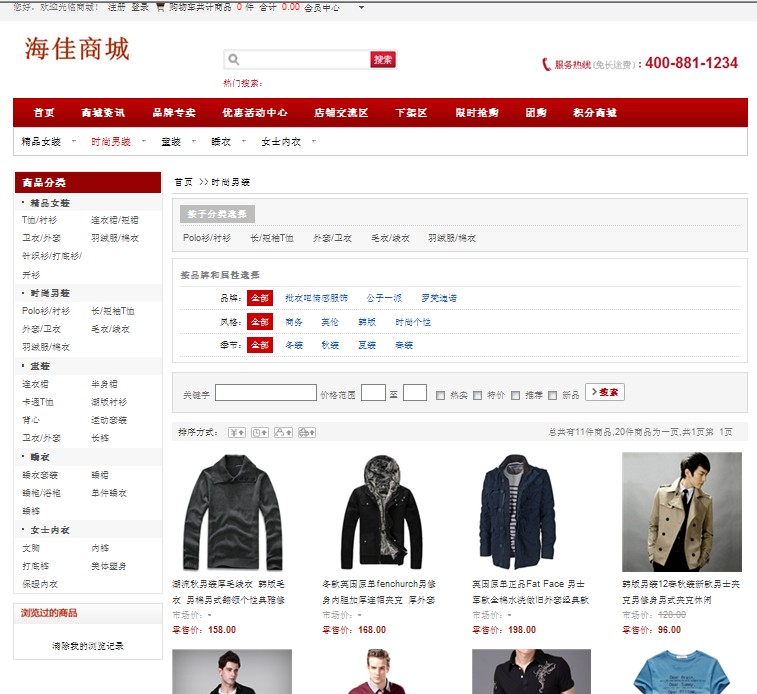Image resolution: width=757 pixels, height=694 pixels.
Task: Open 美体塑身 in sidebar 女士内衣
Action: [x=109, y=566]
